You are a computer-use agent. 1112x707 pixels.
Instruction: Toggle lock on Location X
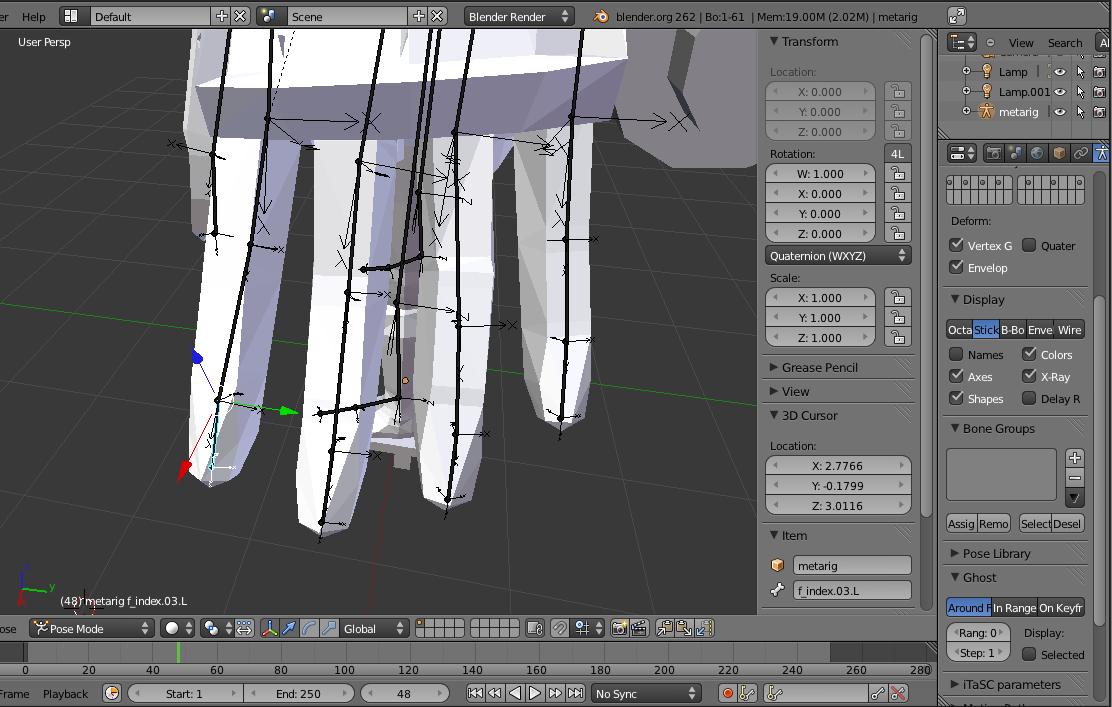[898, 91]
